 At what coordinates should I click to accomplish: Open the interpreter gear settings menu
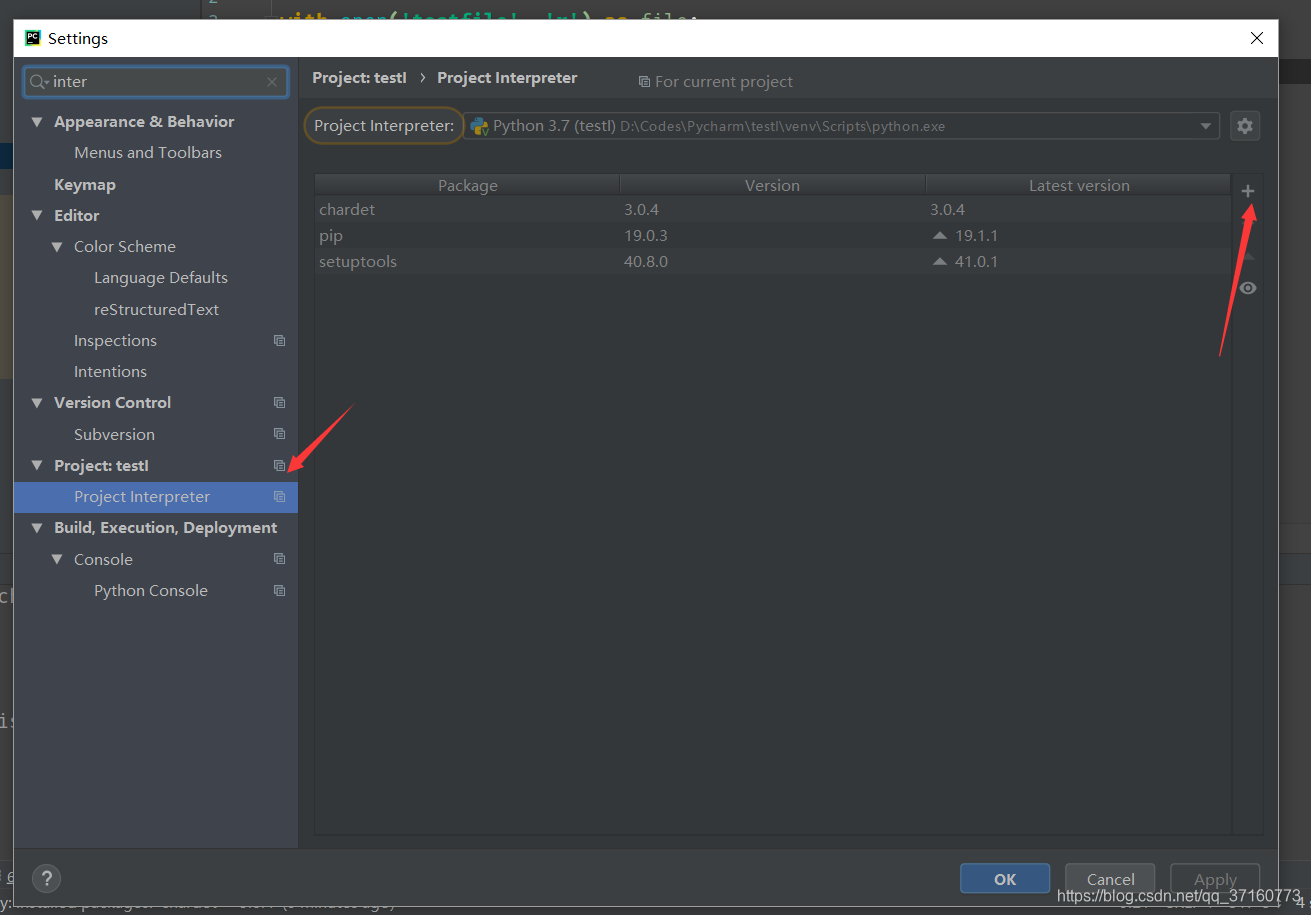1245,126
